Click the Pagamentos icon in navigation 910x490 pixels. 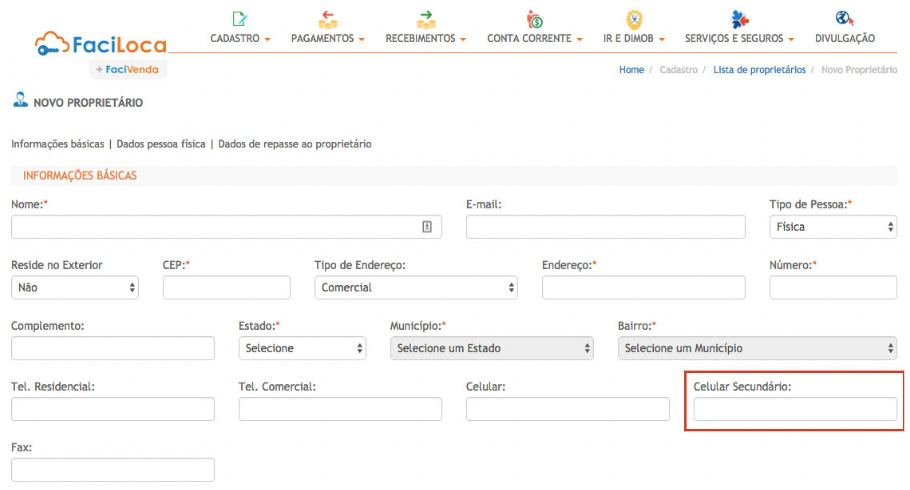coord(327,18)
